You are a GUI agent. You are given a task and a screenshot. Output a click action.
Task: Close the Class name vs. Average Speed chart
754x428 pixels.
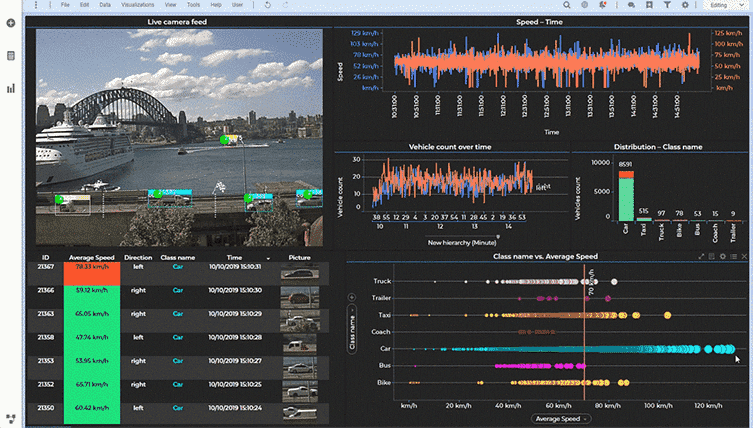pyautogui.click(x=744, y=257)
